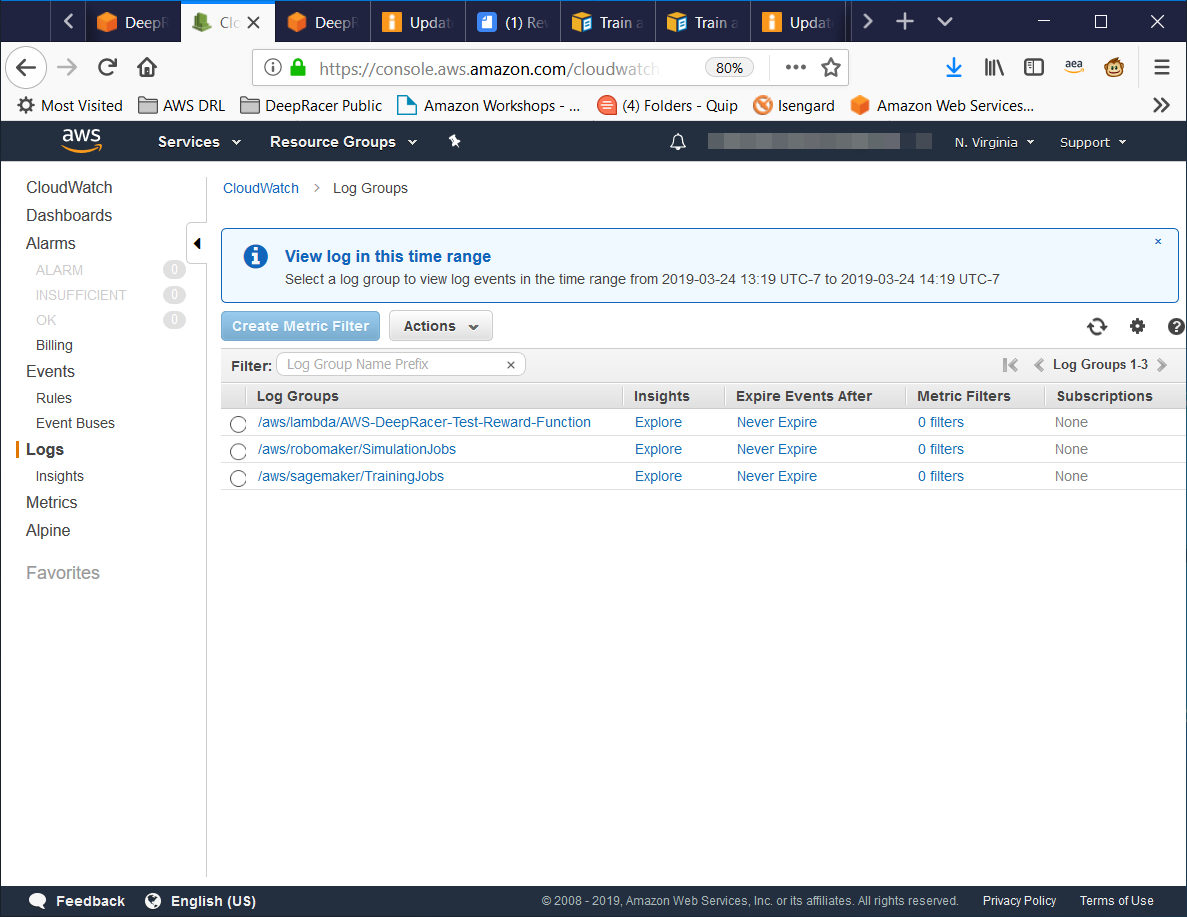Open the /aws/sagemaker/TrainingJobs log group link
Screen dimensions: 1187x917
pyautogui.click(x=351, y=476)
